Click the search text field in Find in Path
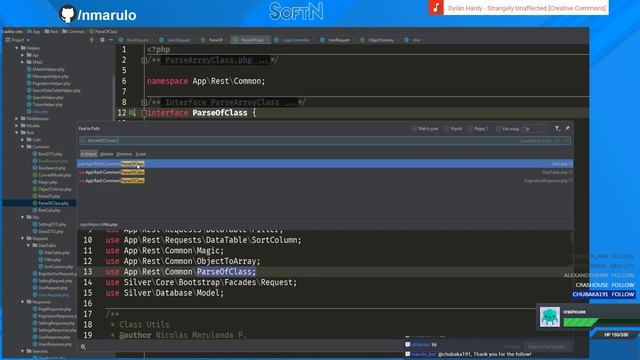This screenshot has width=640, height=360. coord(325,141)
